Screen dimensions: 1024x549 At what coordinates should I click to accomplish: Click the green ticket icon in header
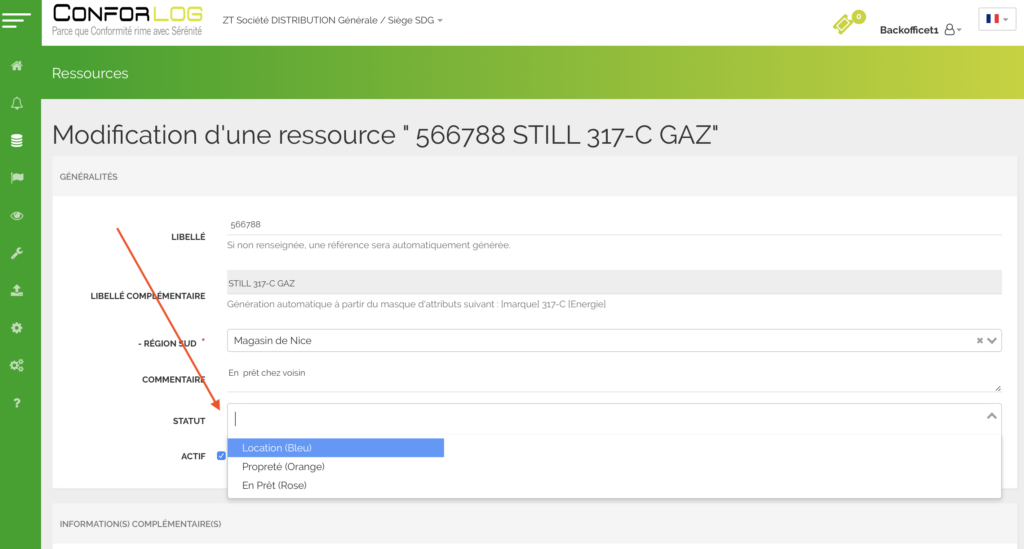click(x=846, y=23)
